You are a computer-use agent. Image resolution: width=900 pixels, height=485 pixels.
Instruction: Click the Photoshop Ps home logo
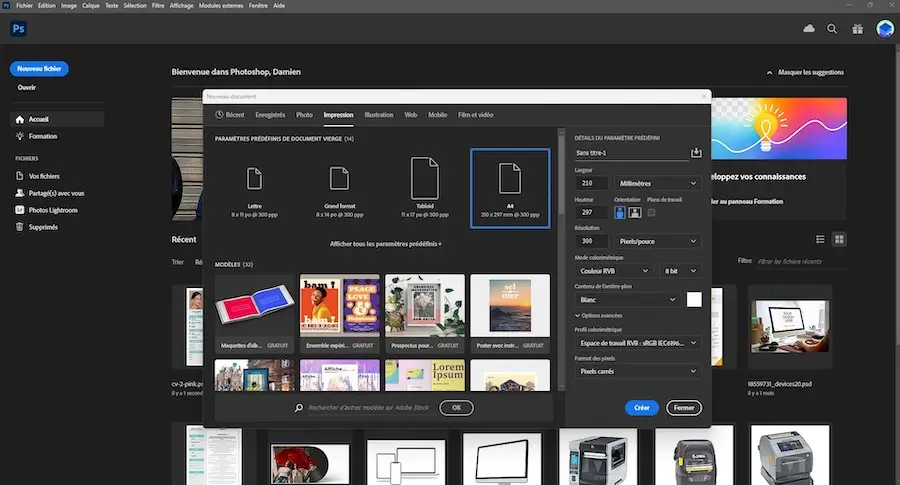pos(18,29)
